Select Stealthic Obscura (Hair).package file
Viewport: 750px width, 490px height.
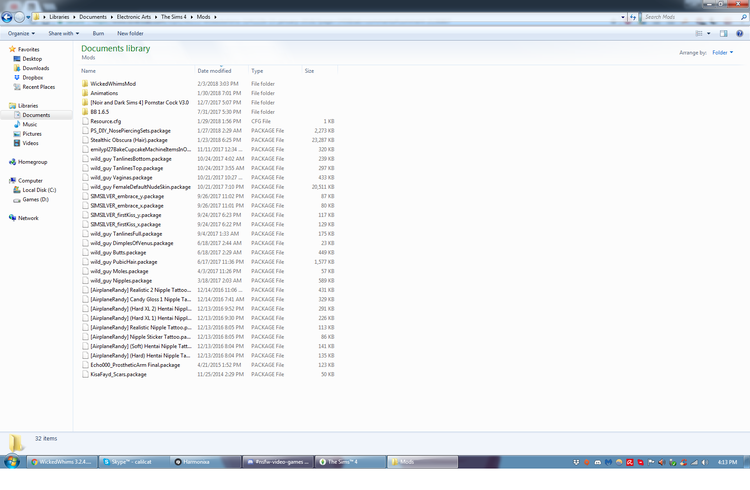click(129, 140)
